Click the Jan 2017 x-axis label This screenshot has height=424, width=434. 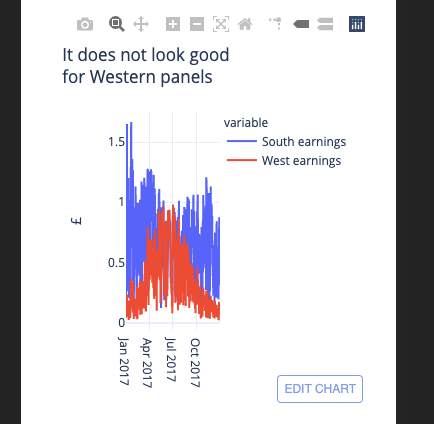pyautogui.click(x=124, y=361)
